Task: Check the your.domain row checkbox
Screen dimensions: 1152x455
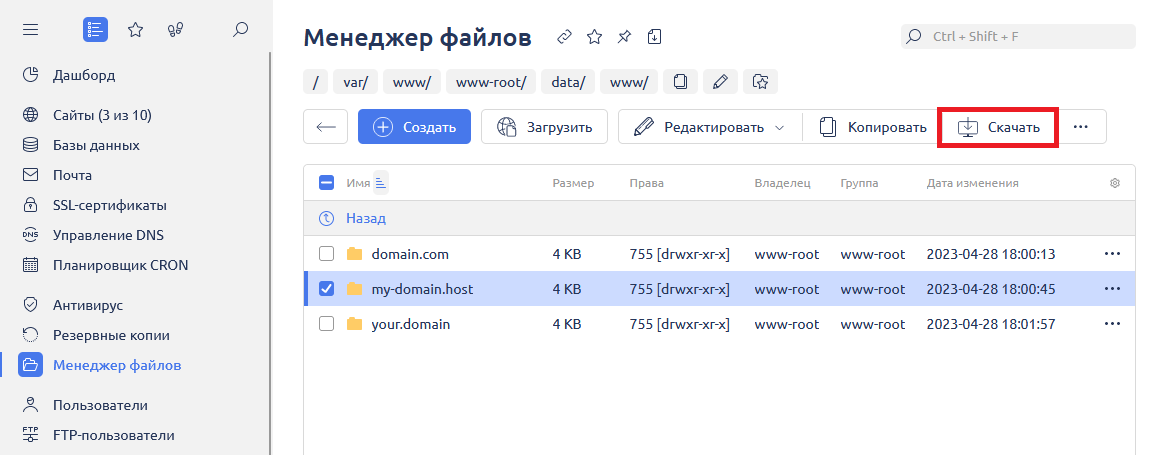Action: (x=326, y=324)
